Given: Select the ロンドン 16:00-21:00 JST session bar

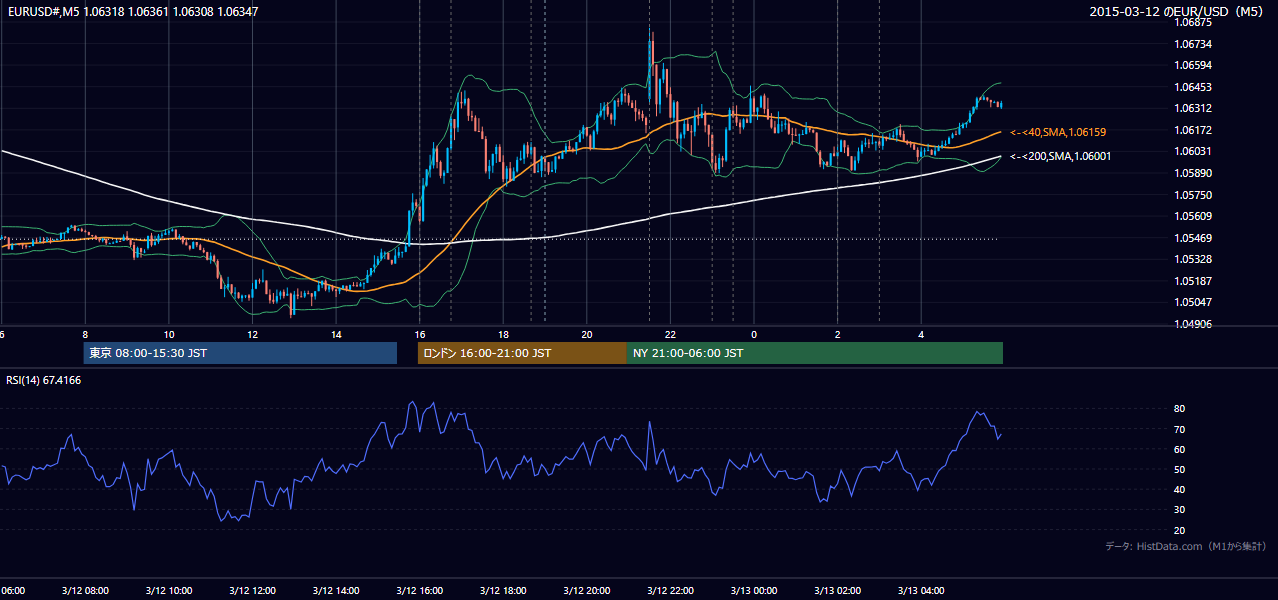Looking at the screenshot, I should (522, 353).
